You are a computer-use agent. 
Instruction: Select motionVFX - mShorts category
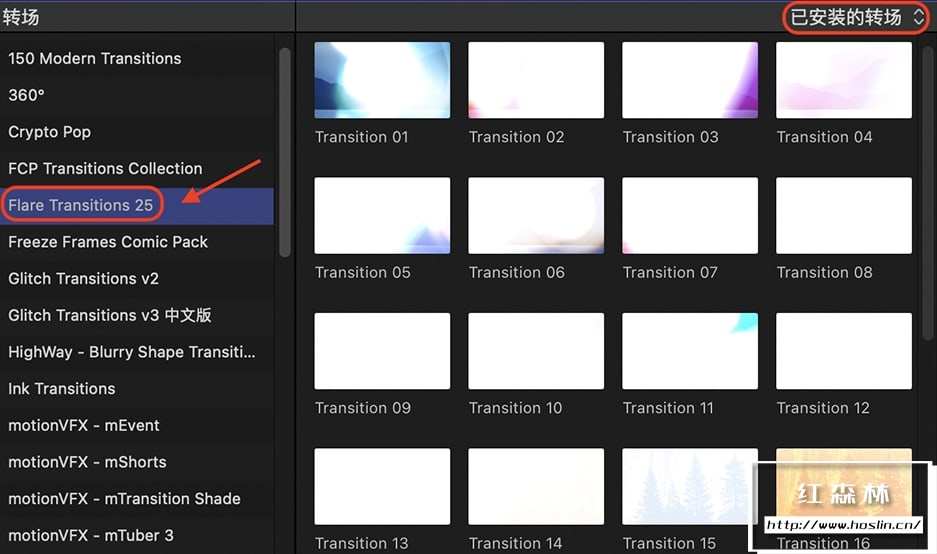point(137,462)
